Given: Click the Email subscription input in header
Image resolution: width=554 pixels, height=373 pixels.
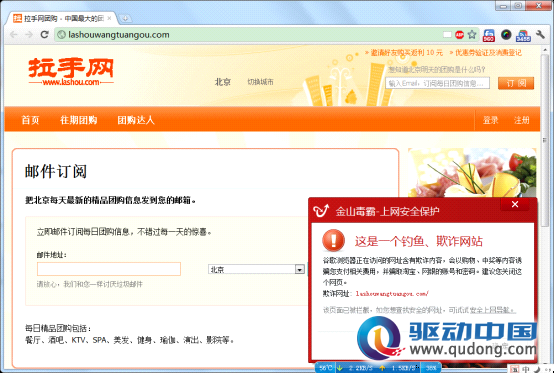Looking at the screenshot, I should (437, 83).
